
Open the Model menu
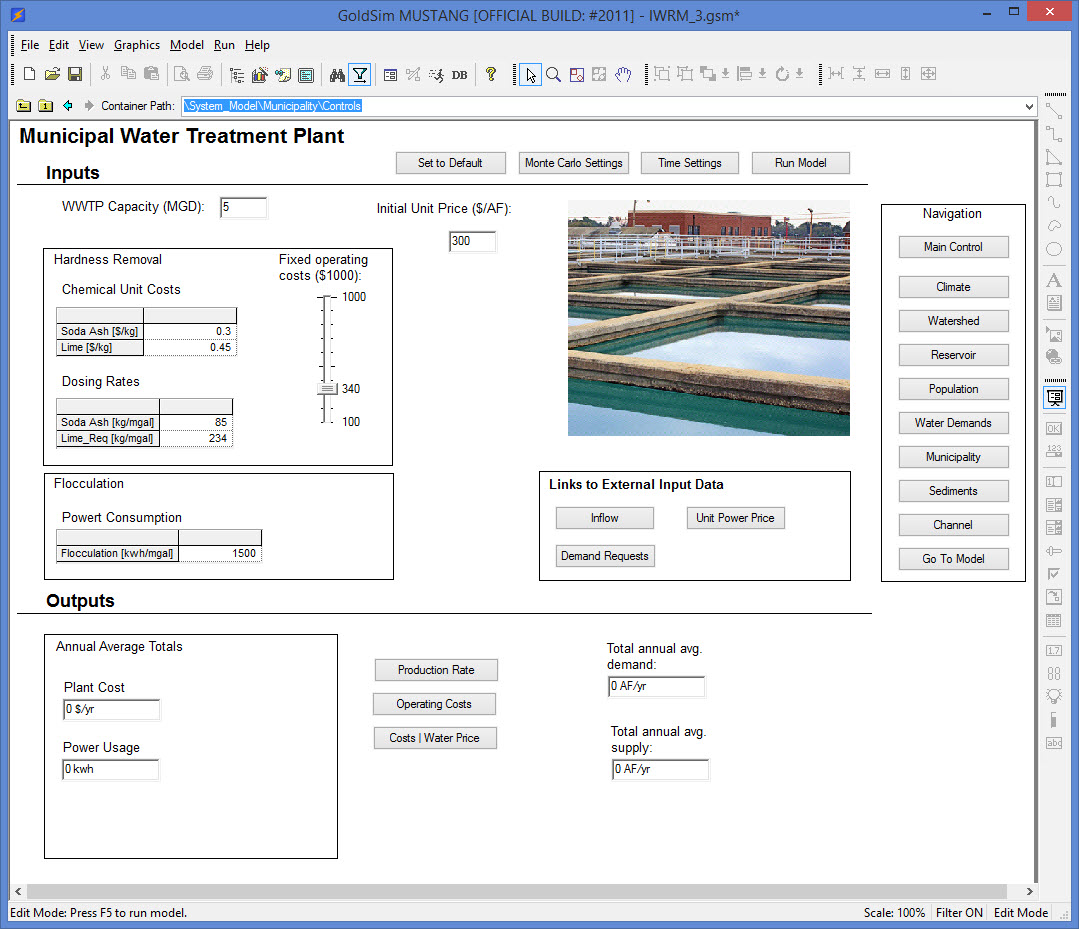(186, 45)
